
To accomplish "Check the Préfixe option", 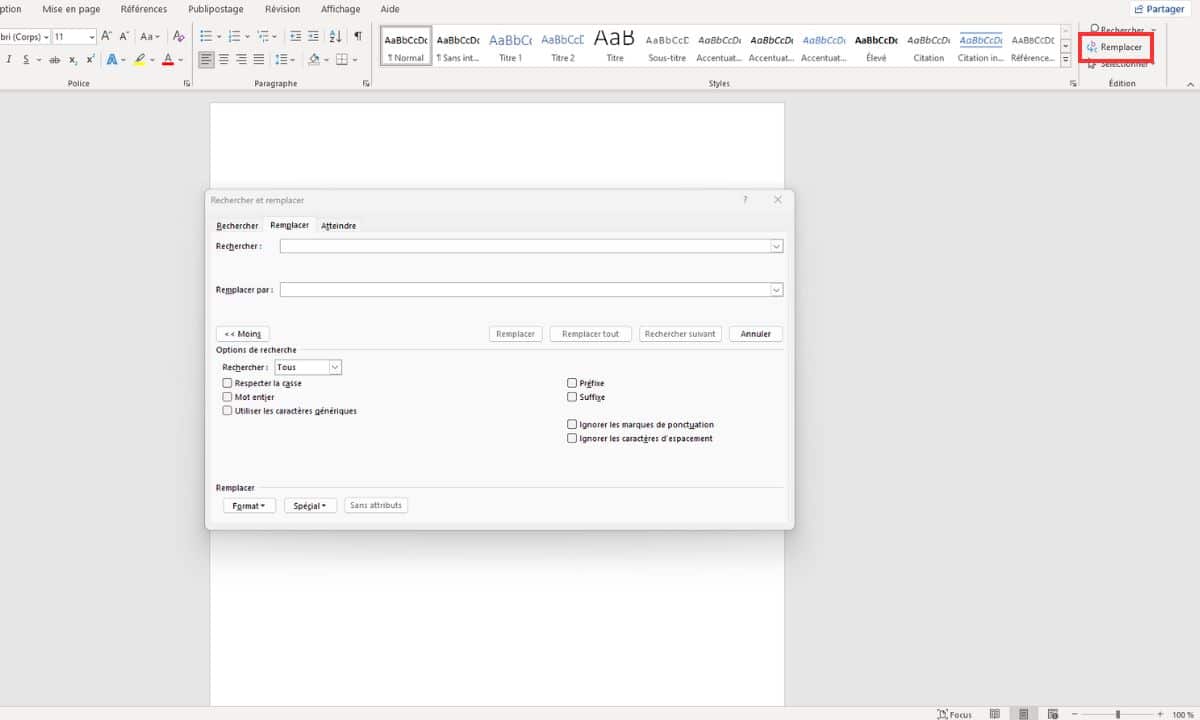I will pos(572,383).
